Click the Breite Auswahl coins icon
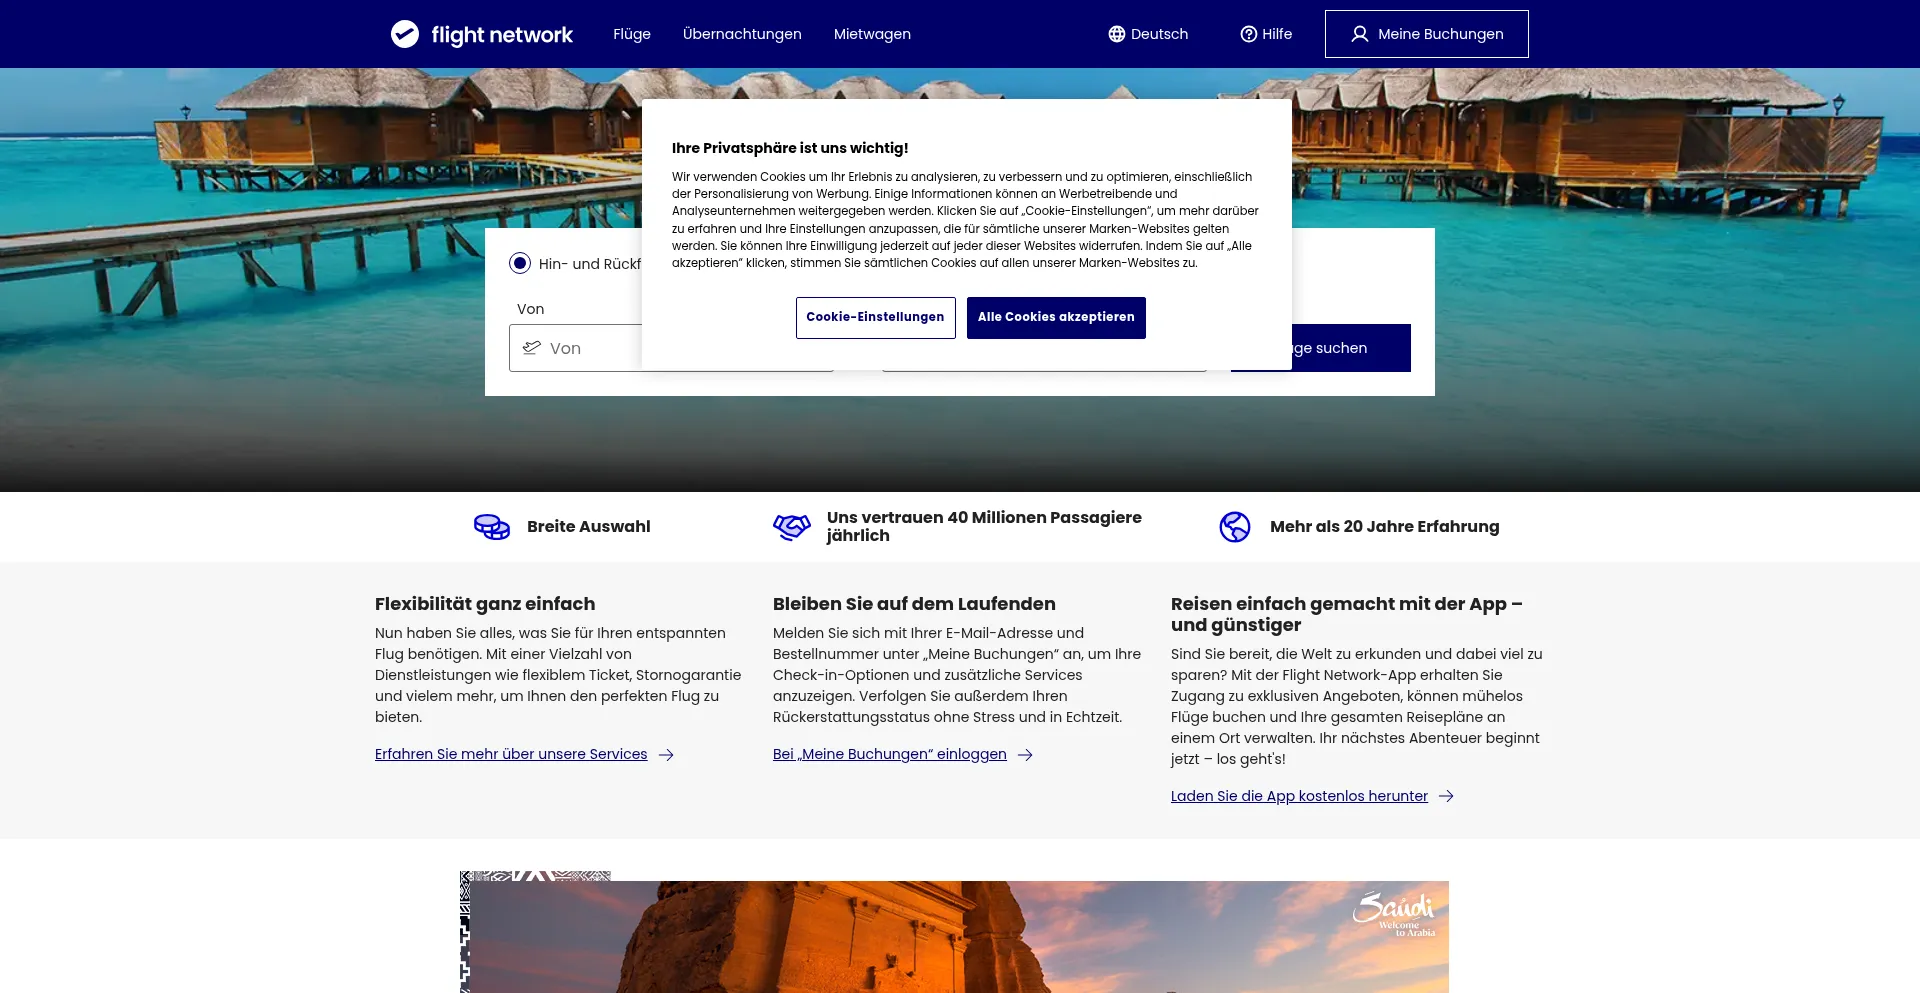 (x=492, y=527)
